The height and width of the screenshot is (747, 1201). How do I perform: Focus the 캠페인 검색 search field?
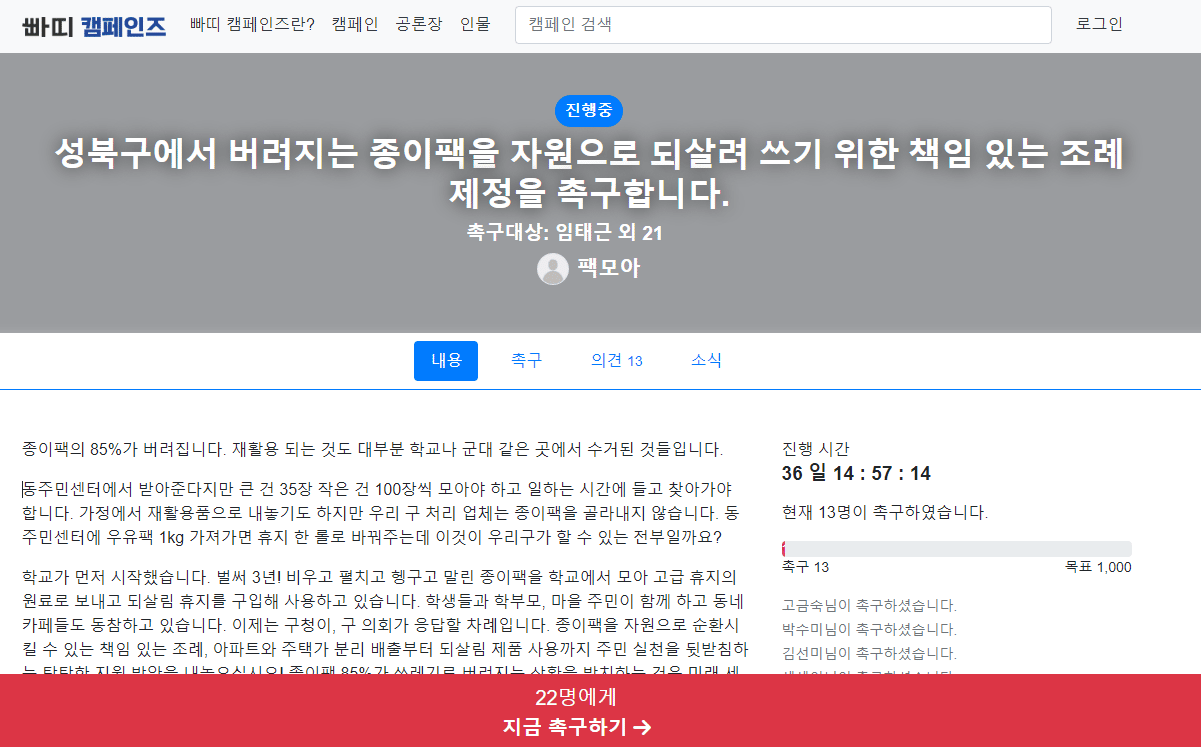(783, 25)
